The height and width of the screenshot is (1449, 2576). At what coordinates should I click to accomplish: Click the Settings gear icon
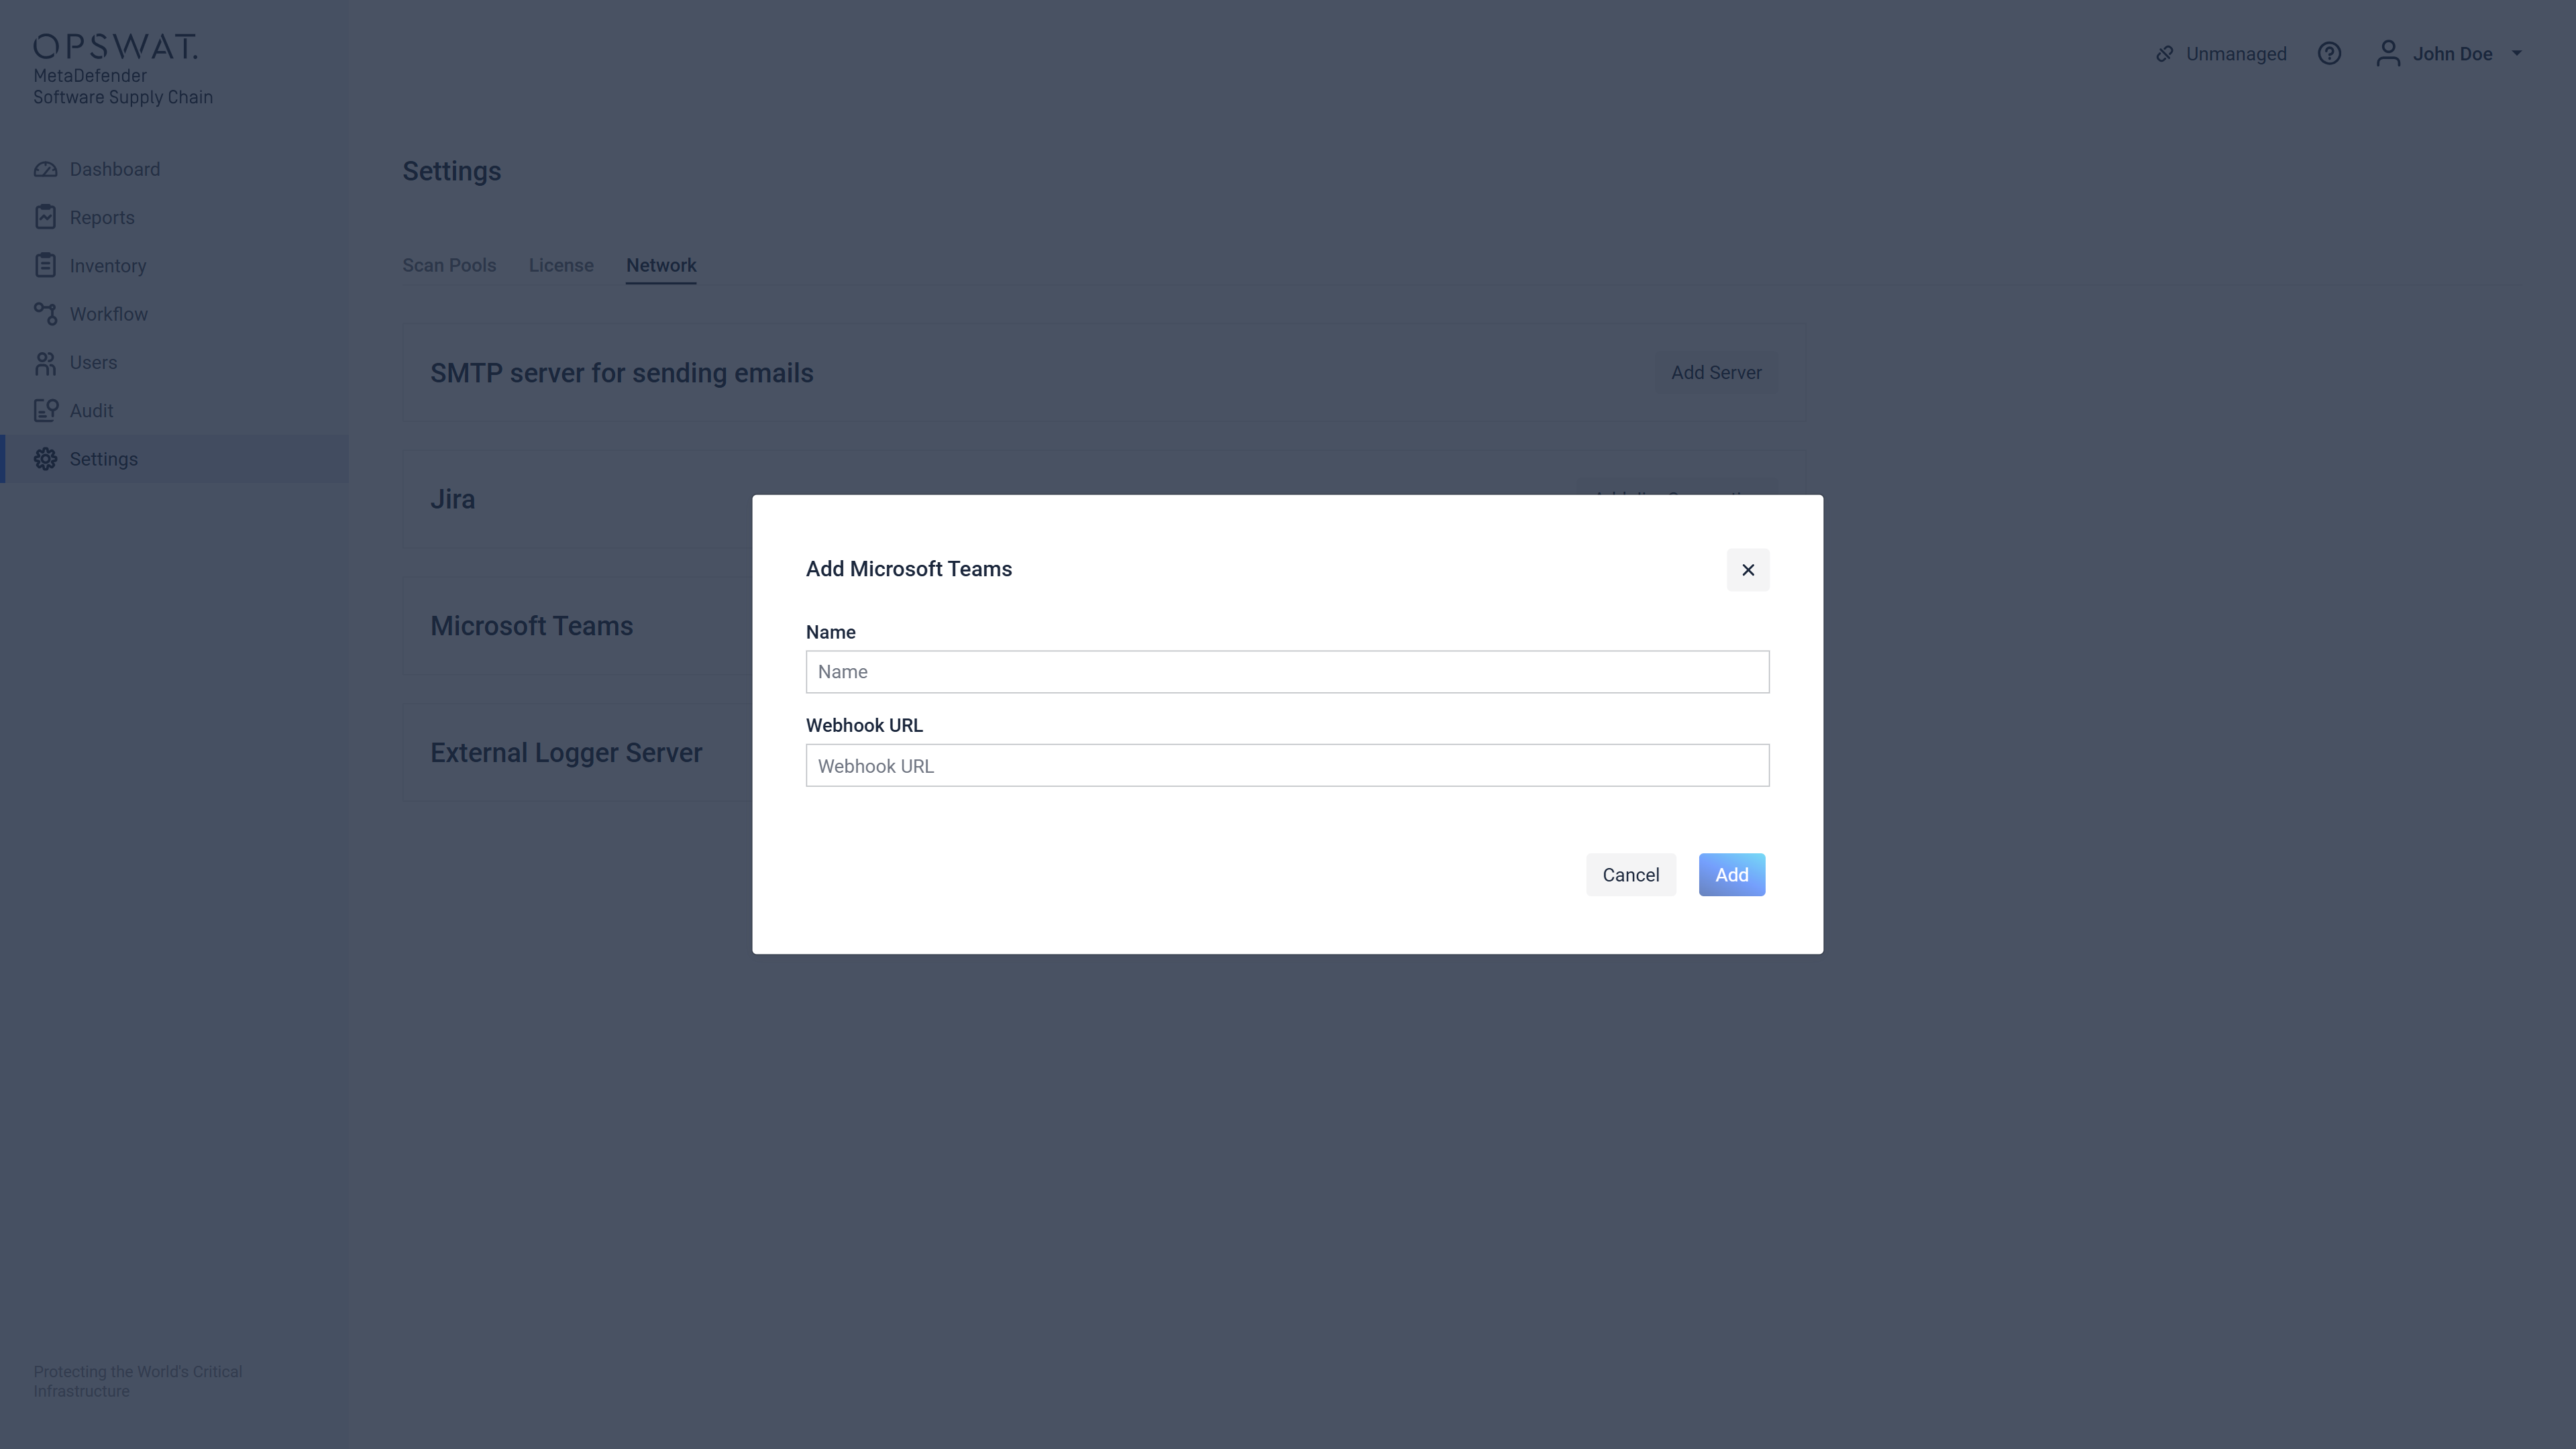point(45,459)
